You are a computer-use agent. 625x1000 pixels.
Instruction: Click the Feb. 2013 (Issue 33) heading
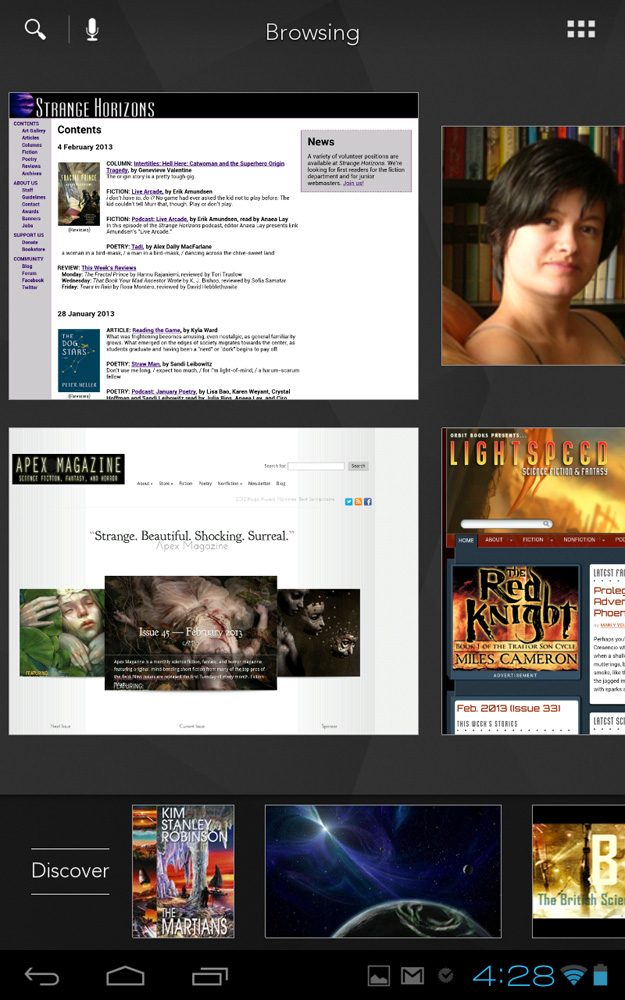(508, 709)
